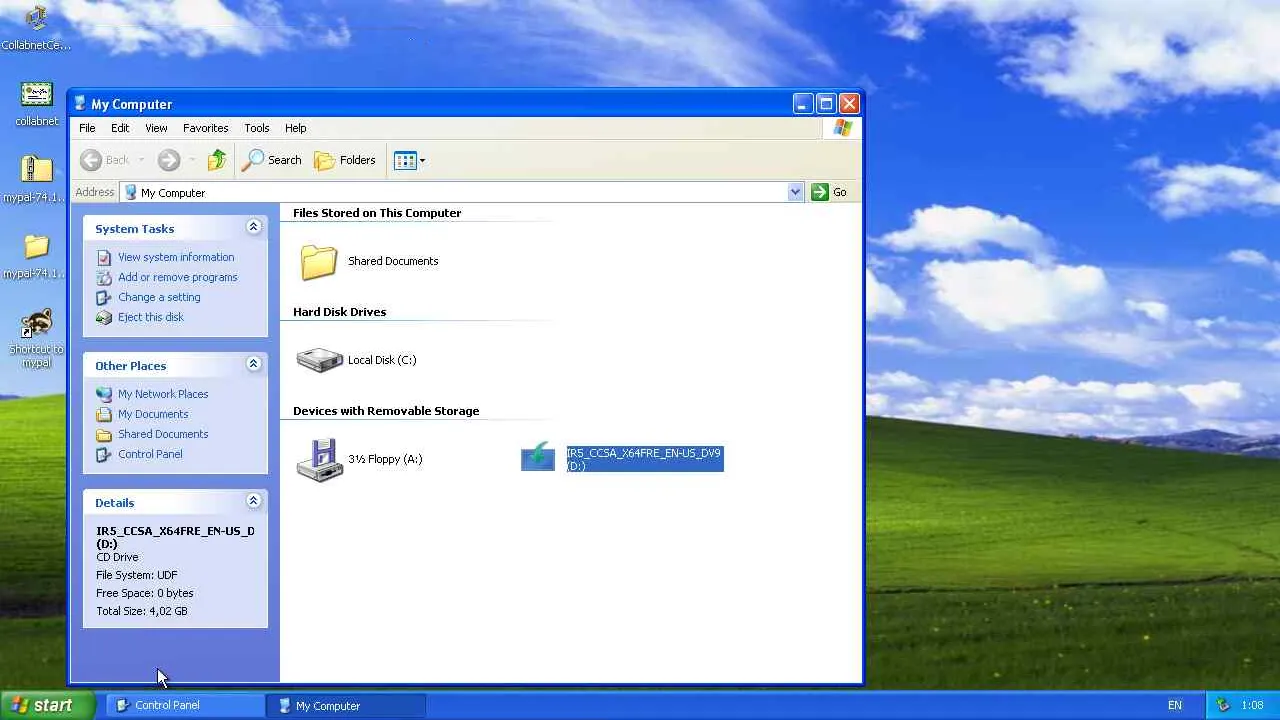Viewport: 1280px width, 720px height.
Task: Open Shared Documents link in Other Places
Action: (x=163, y=434)
